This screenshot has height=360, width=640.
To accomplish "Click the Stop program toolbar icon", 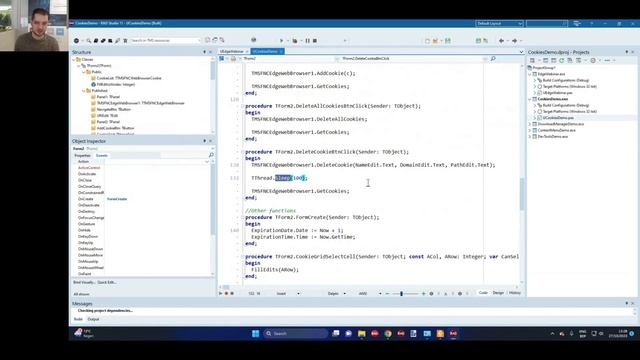I will [315, 40].
